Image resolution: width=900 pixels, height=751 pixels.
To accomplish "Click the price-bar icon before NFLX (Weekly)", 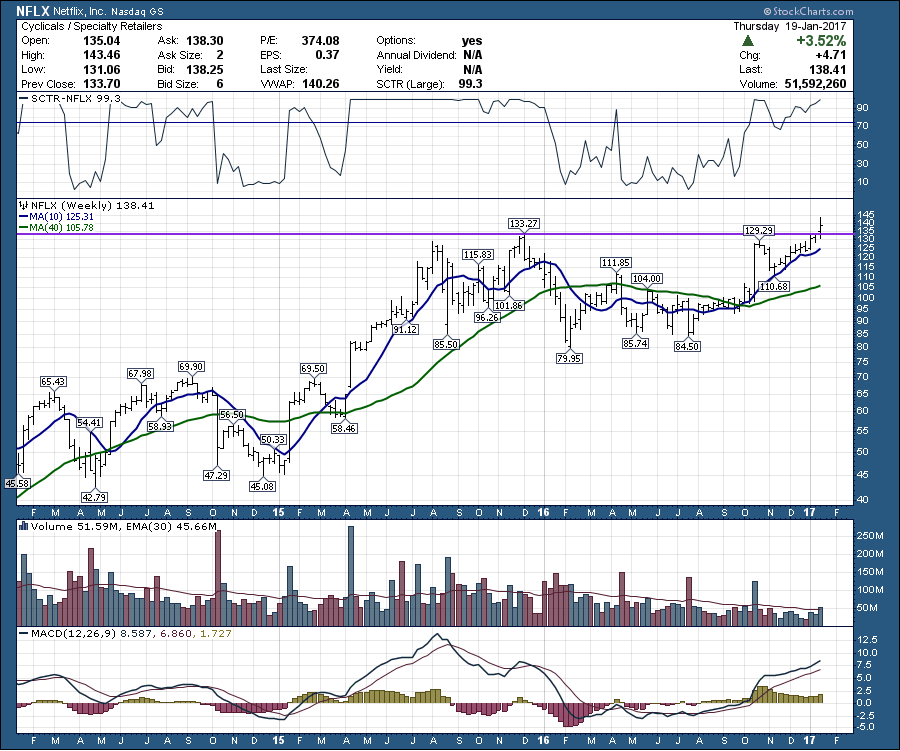I will pyautogui.click(x=24, y=205).
